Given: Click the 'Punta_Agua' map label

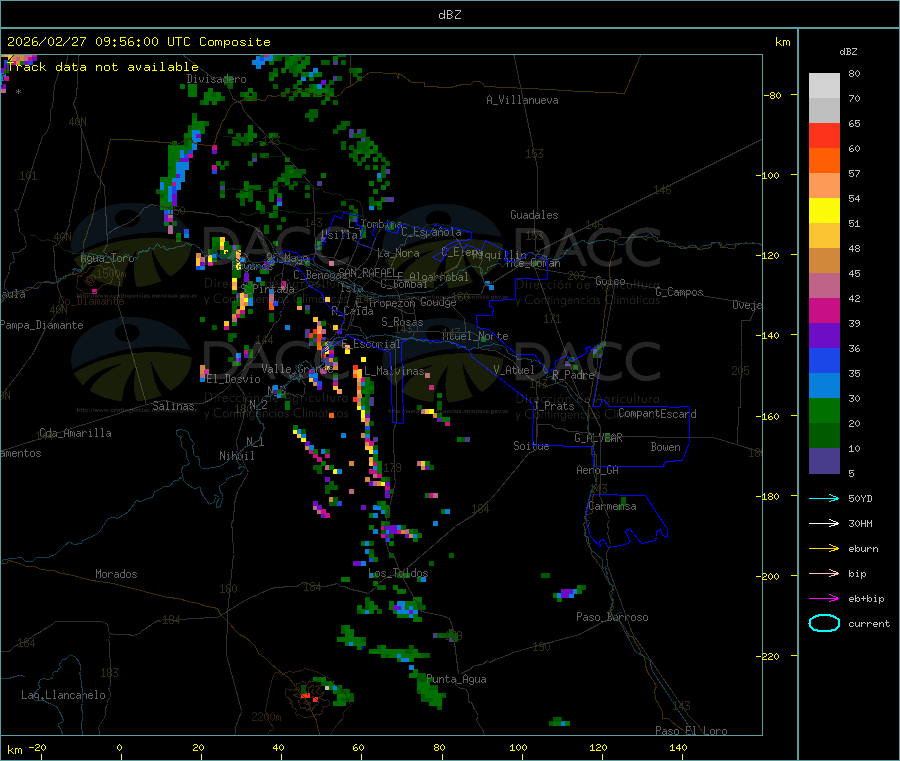Looking at the screenshot, I should click(456, 679).
